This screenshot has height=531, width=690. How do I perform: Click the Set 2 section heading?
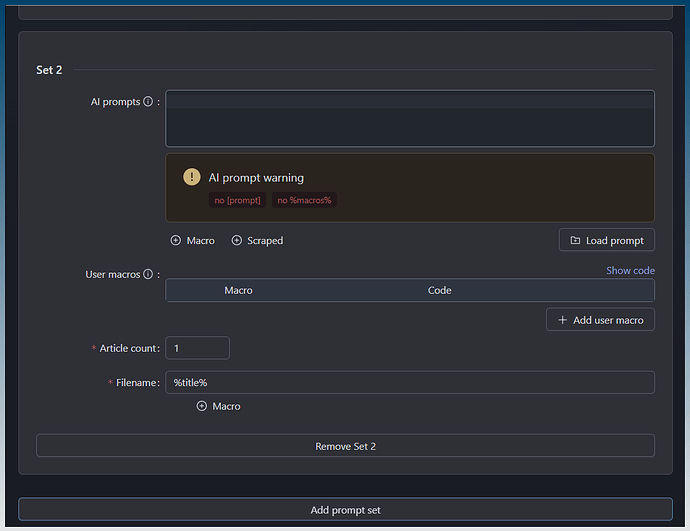[50, 70]
